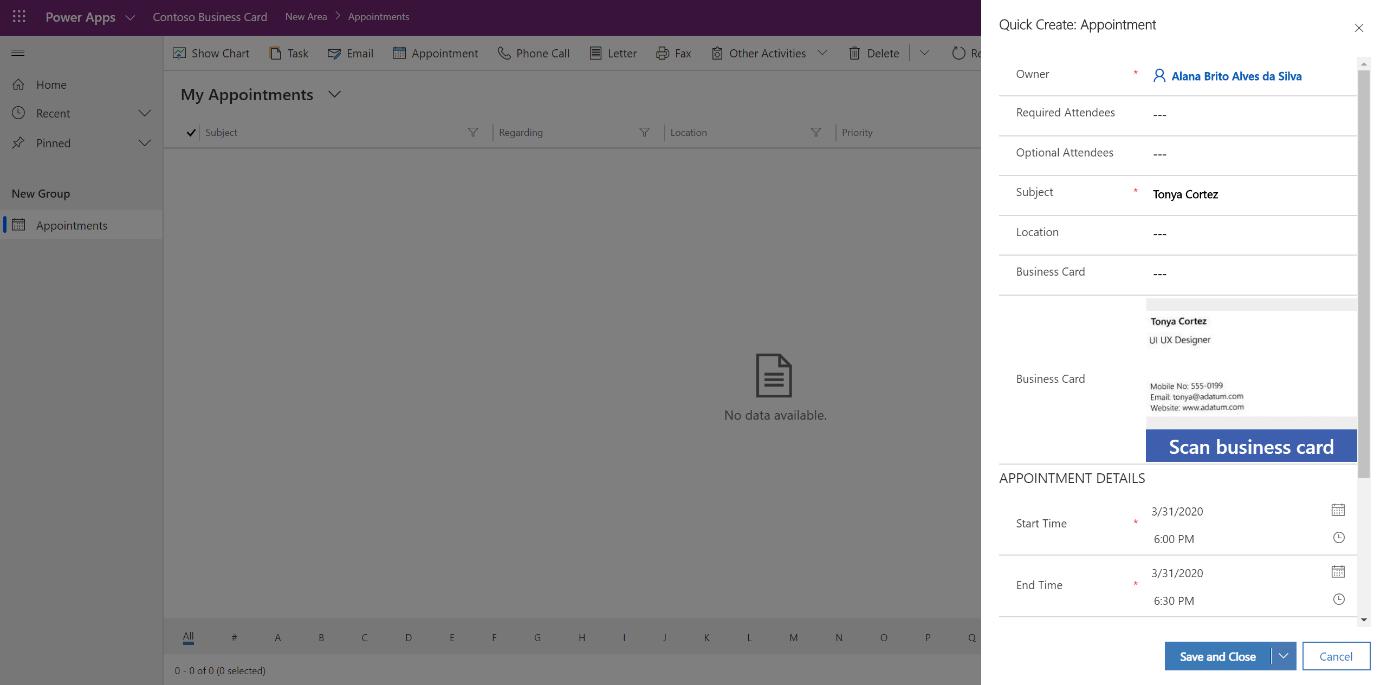1387x685 pixels.
Task: Open the Start Time calendar picker
Action: (1338, 510)
